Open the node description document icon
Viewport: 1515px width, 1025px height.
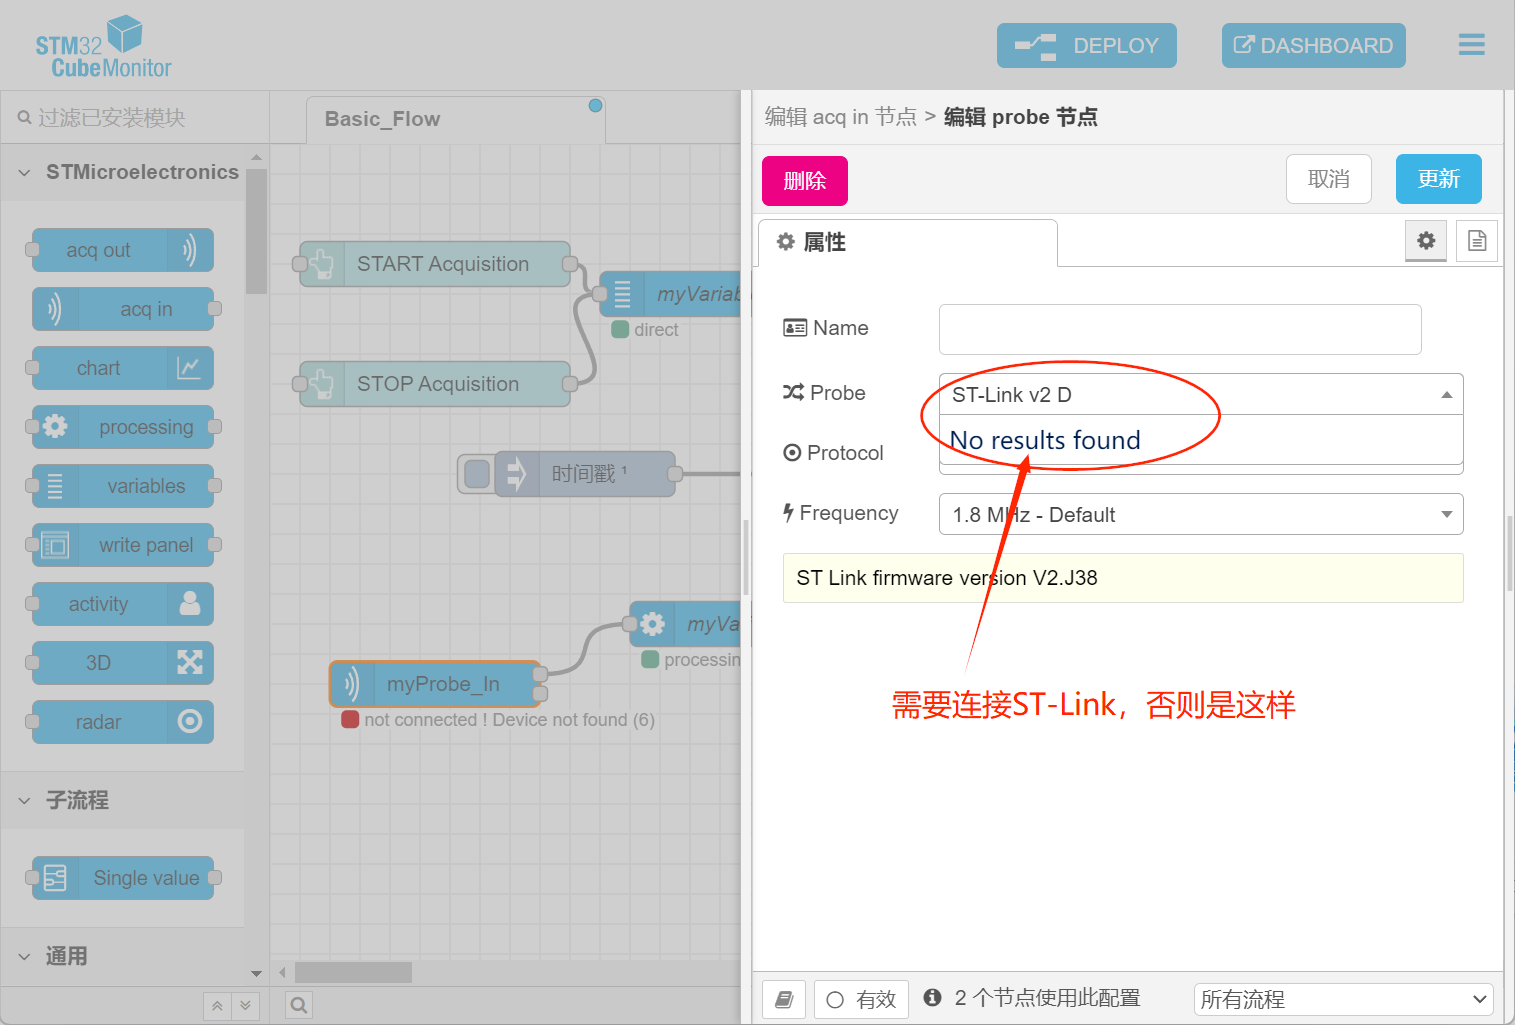click(1477, 241)
